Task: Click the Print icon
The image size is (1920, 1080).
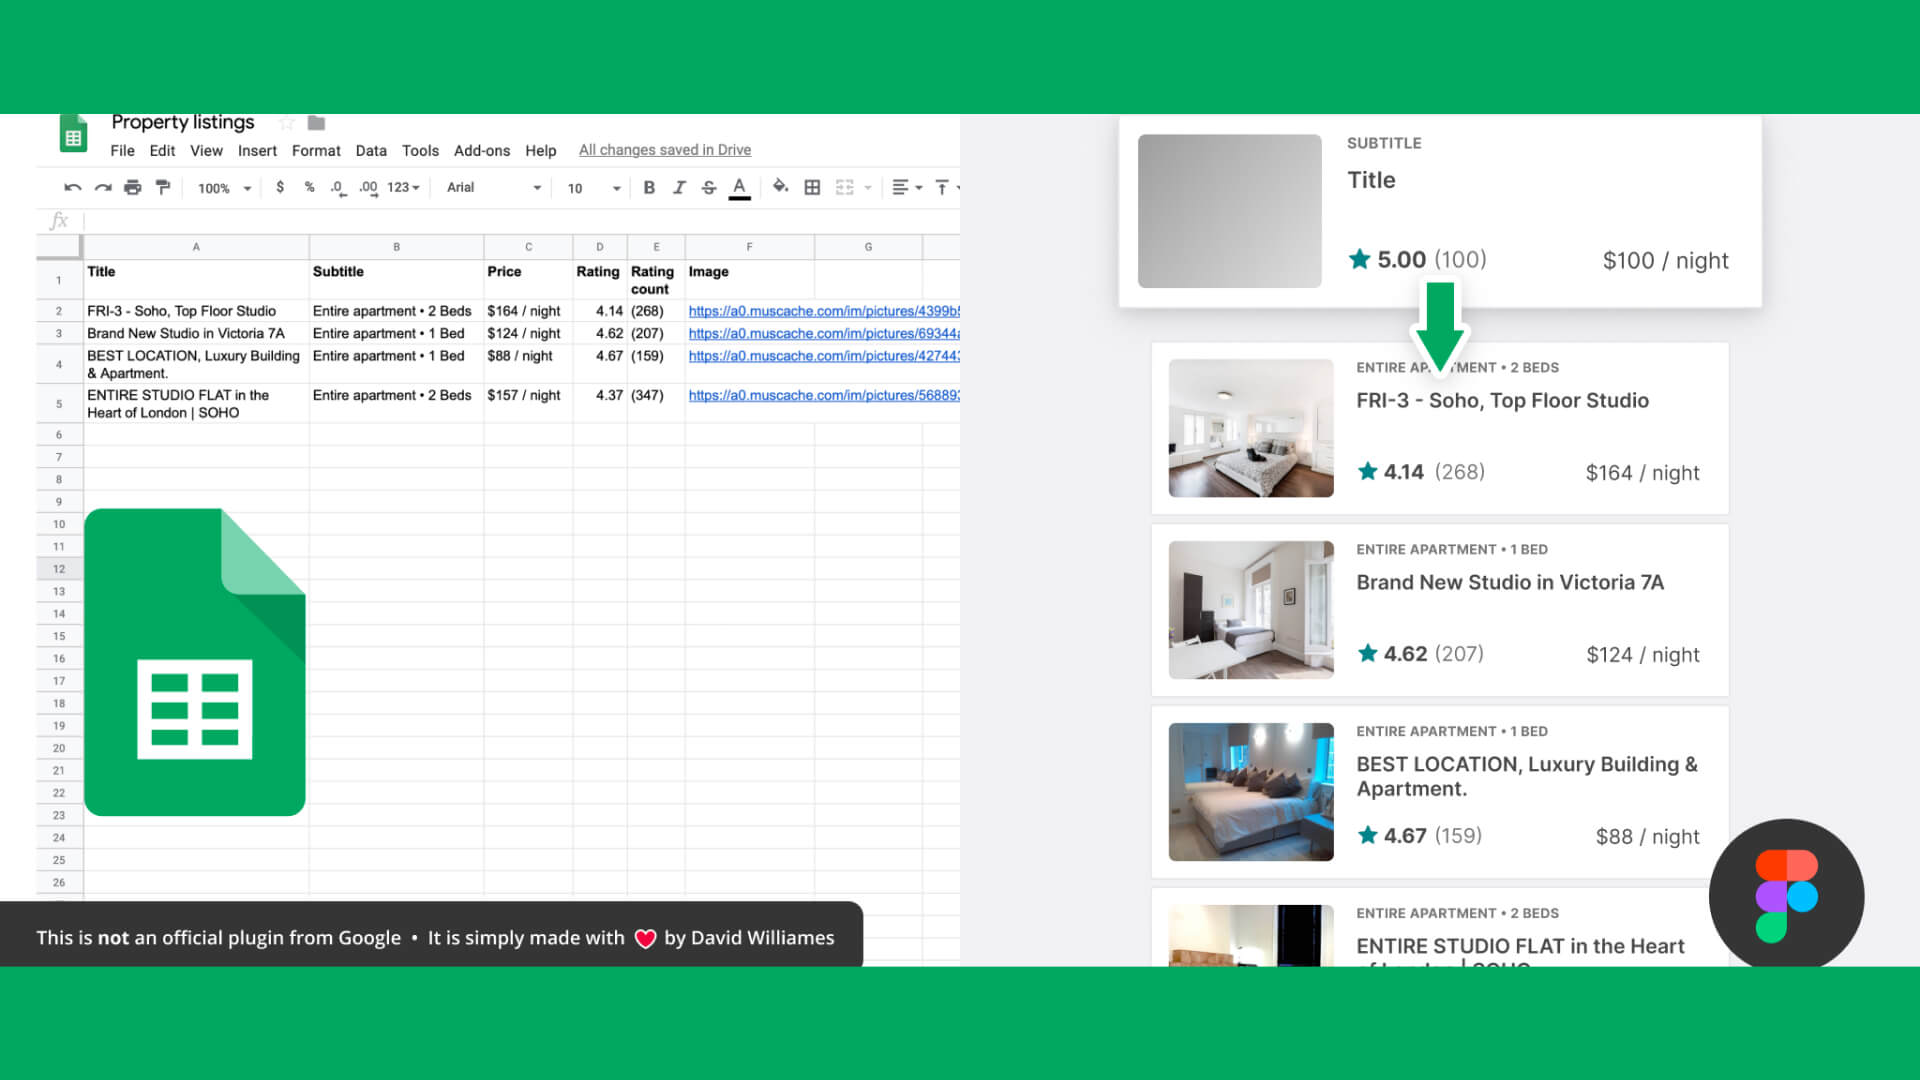Action: (x=133, y=187)
